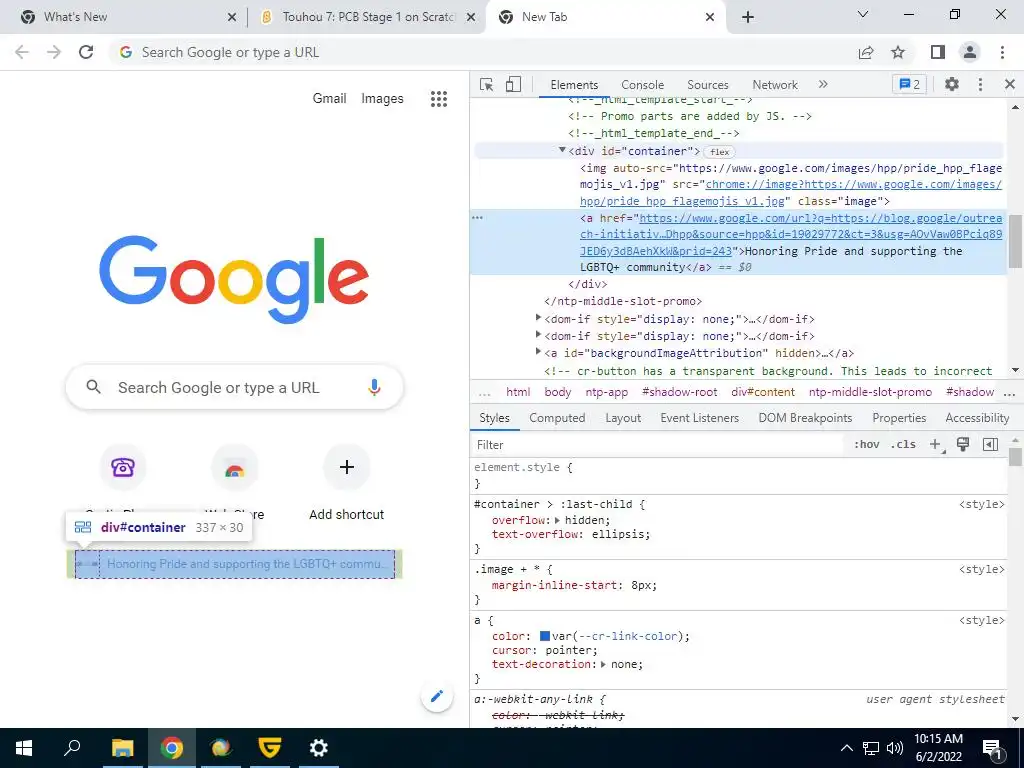Focus the Styles Filter field

[658, 445]
